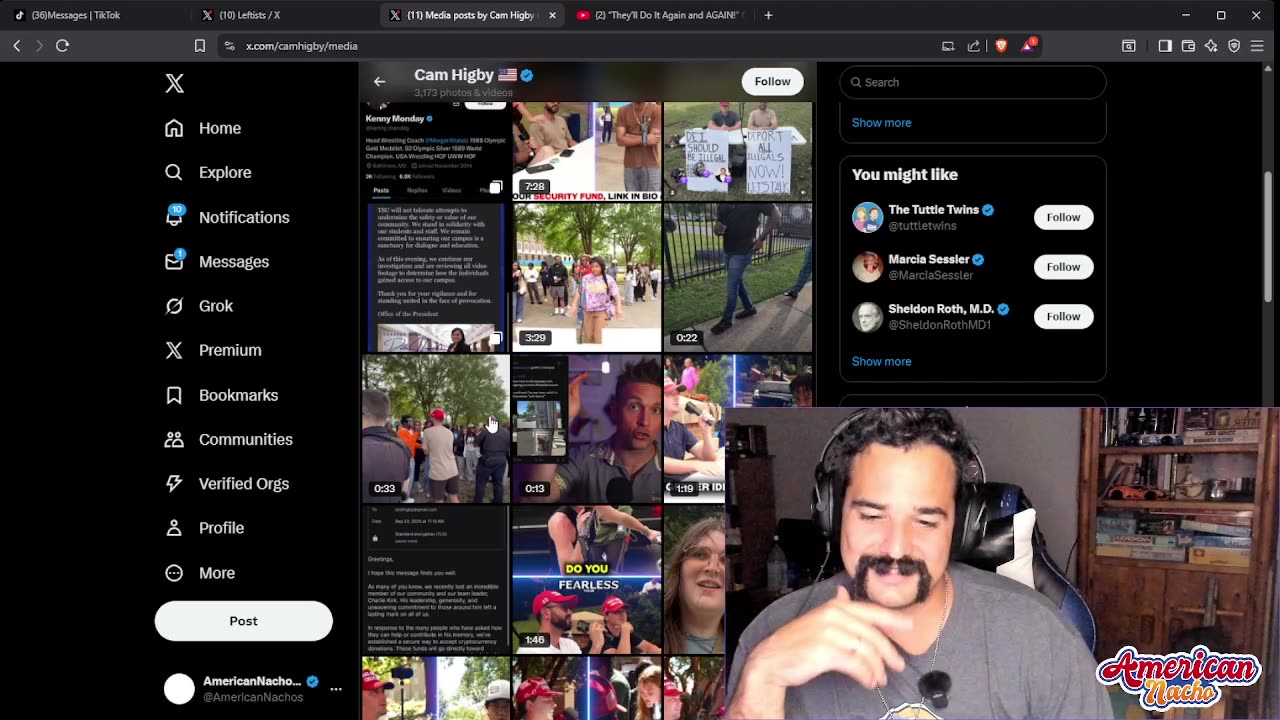Open the X logo home link
1280x720 pixels.
[x=174, y=83]
